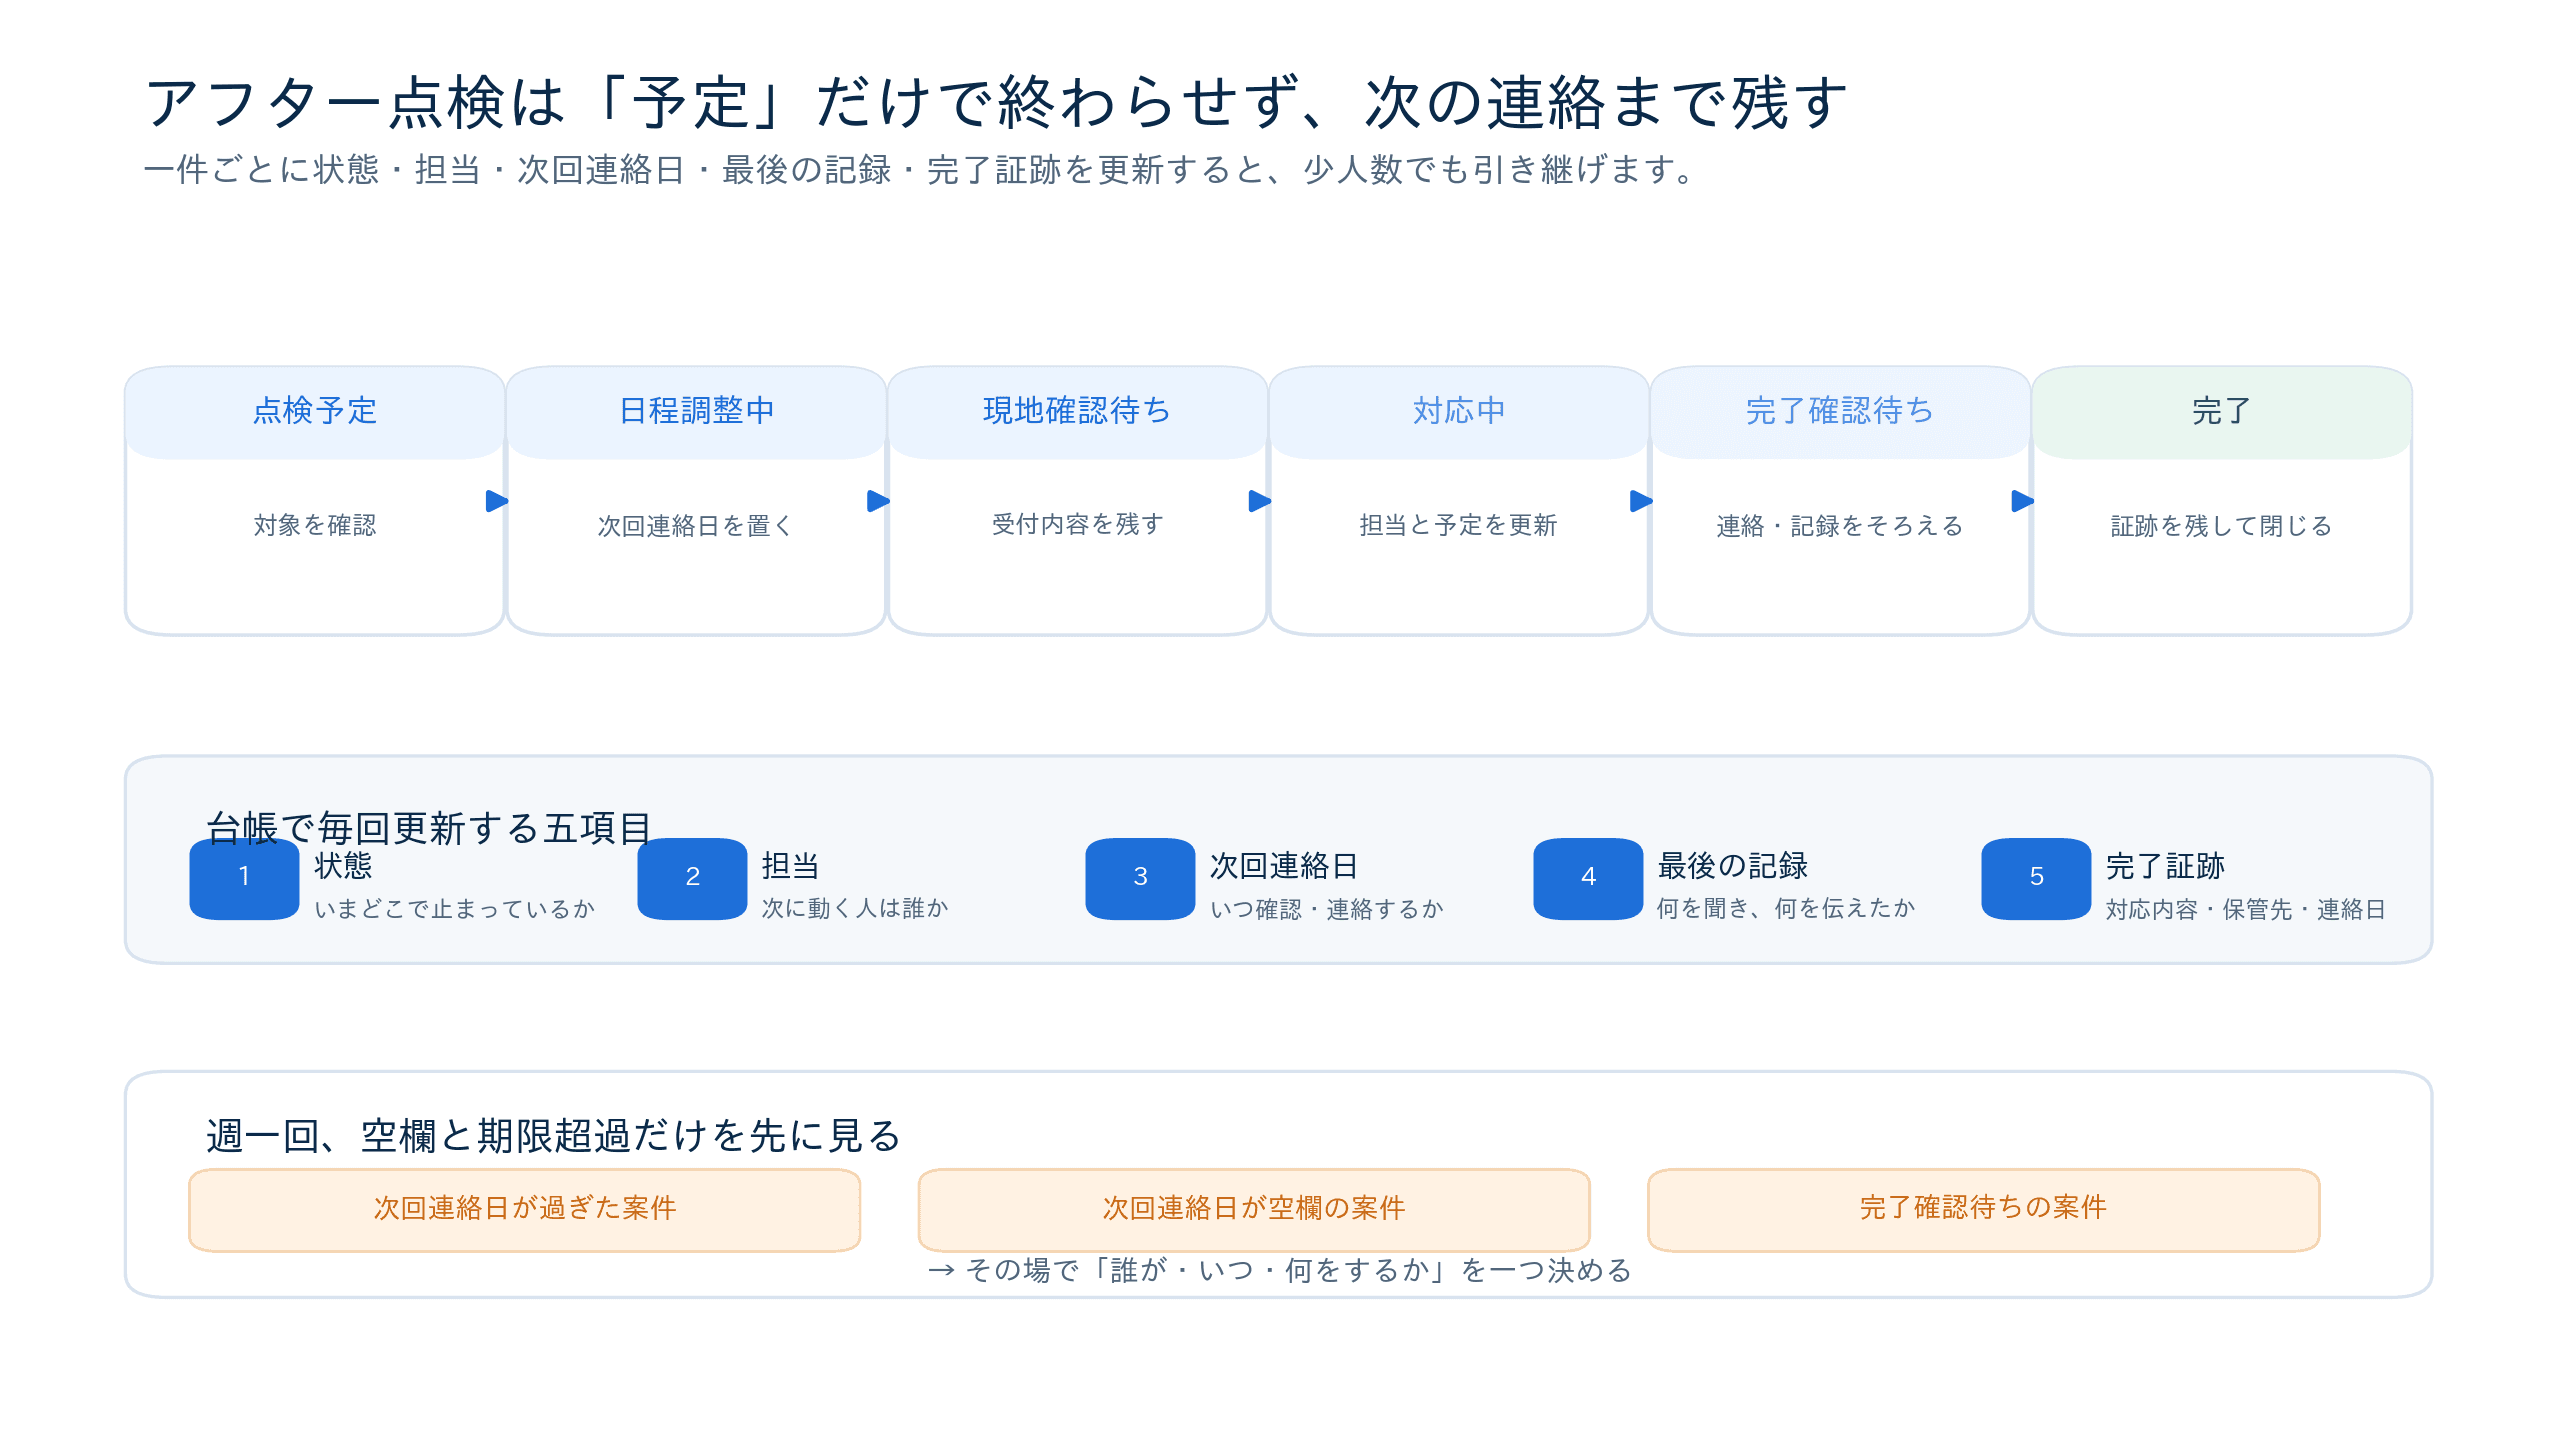Click the blue number 4 badge
This screenshot has height=1440, width=2560.
(1588, 878)
